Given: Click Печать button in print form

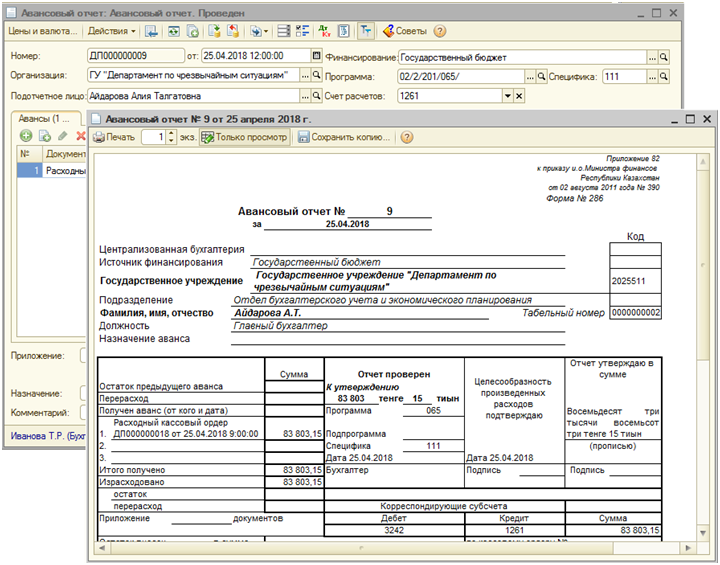Looking at the screenshot, I should (x=114, y=137).
